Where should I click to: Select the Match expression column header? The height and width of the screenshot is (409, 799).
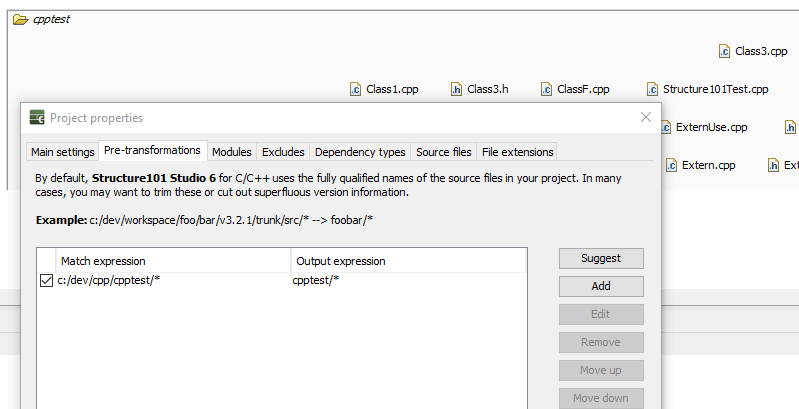[x=173, y=261]
